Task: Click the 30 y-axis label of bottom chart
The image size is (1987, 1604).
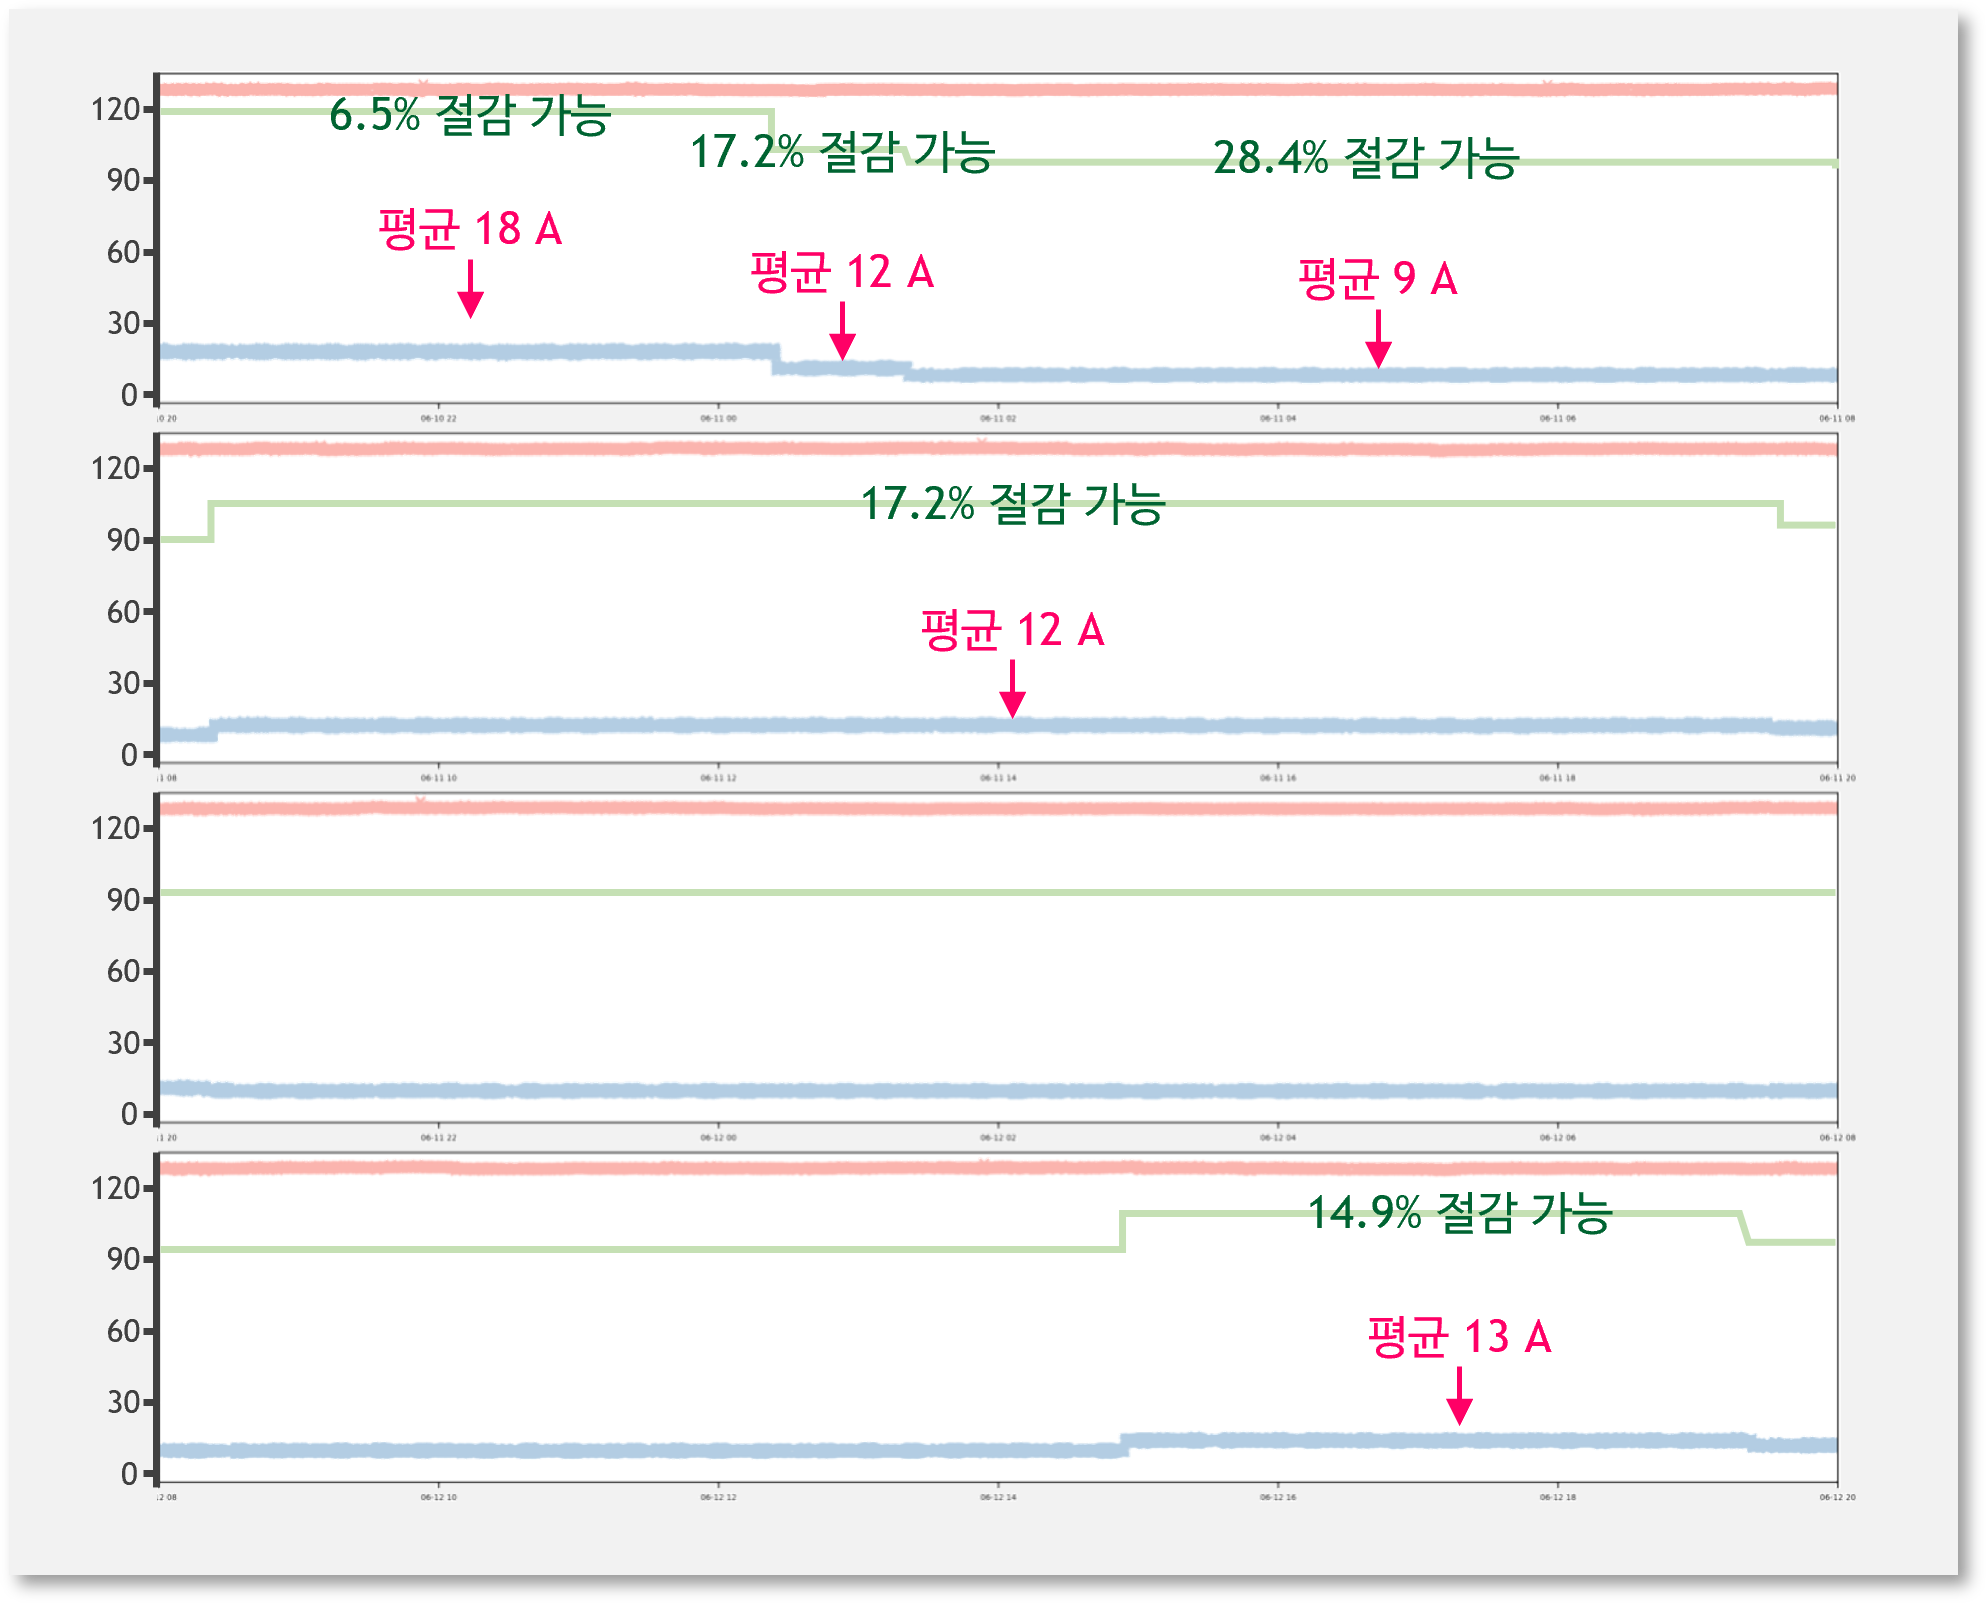Action: (x=123, y=1402)
